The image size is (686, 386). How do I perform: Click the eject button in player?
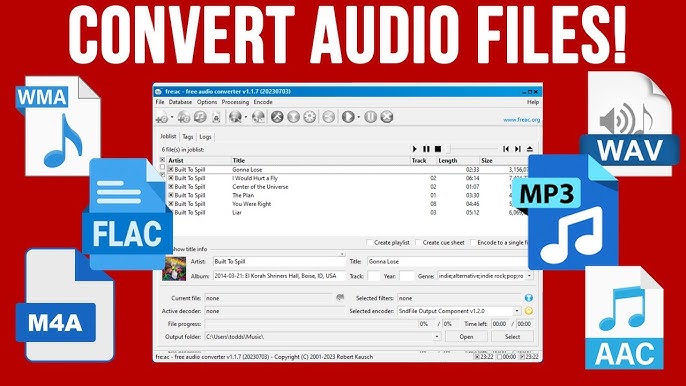[529, 149]
